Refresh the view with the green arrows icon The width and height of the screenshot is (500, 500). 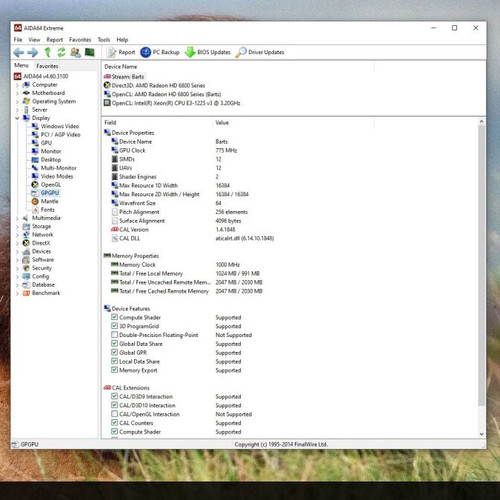point(61,52)
